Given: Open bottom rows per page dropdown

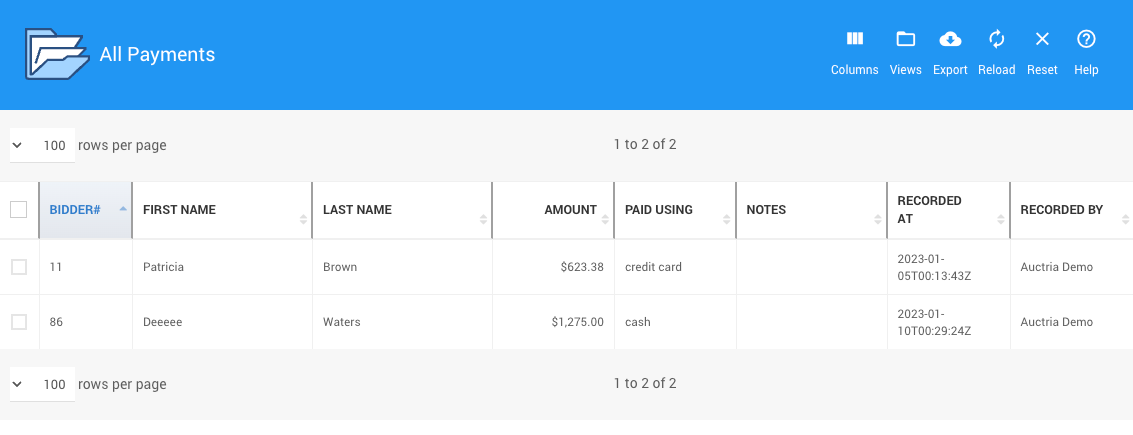Looking at the screenshot, I should point(42,385).
